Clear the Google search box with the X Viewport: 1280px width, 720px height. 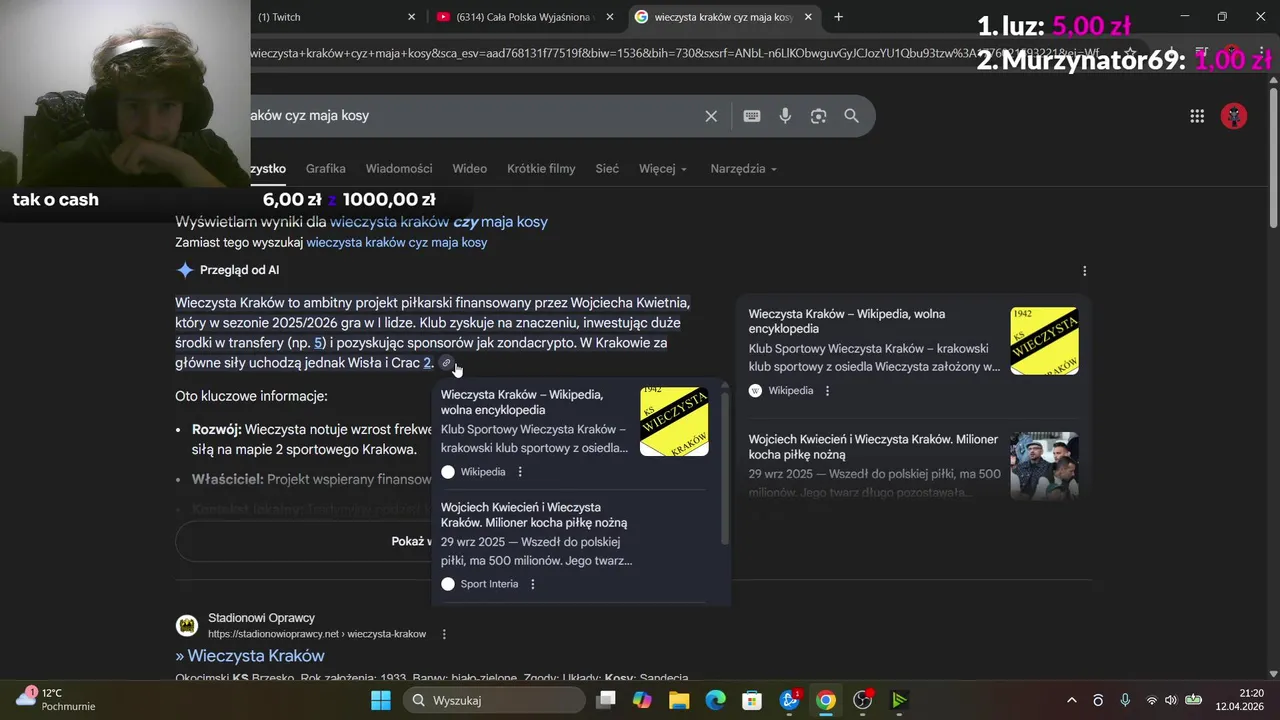click(x=711, y=116)
